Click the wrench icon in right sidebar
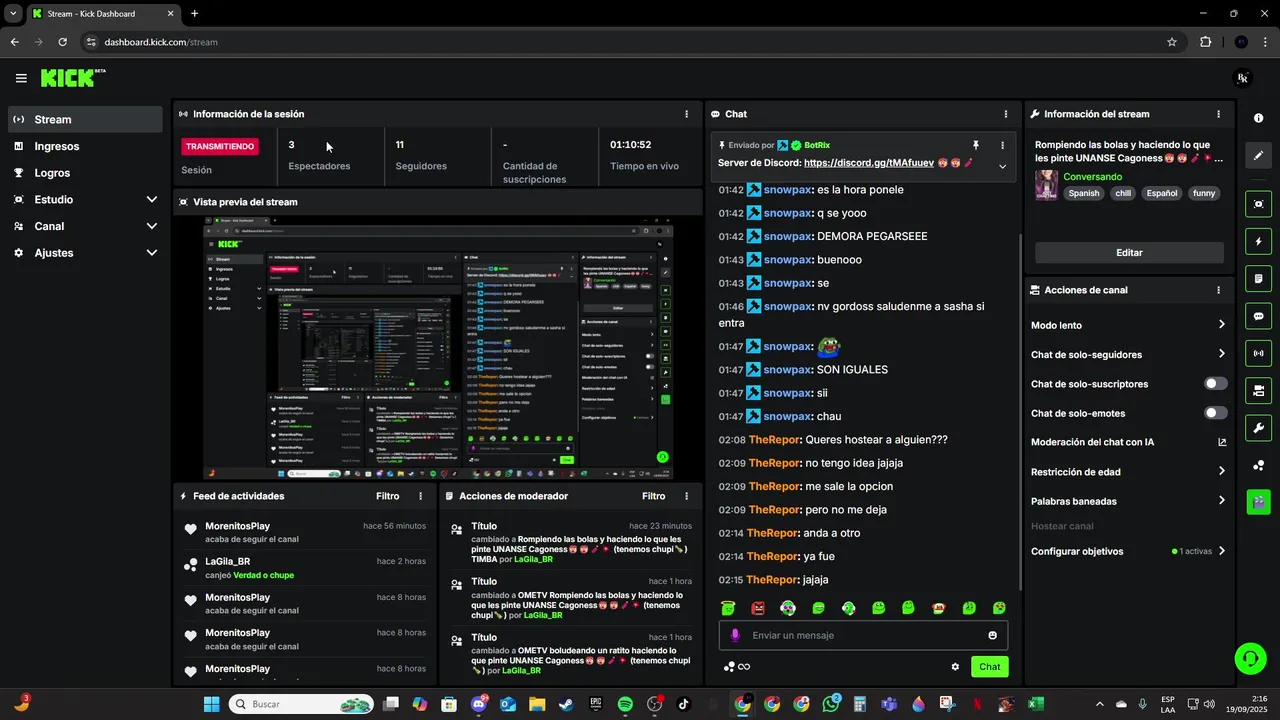Viewport: 1280px width, 720px height. point(1258,428)
